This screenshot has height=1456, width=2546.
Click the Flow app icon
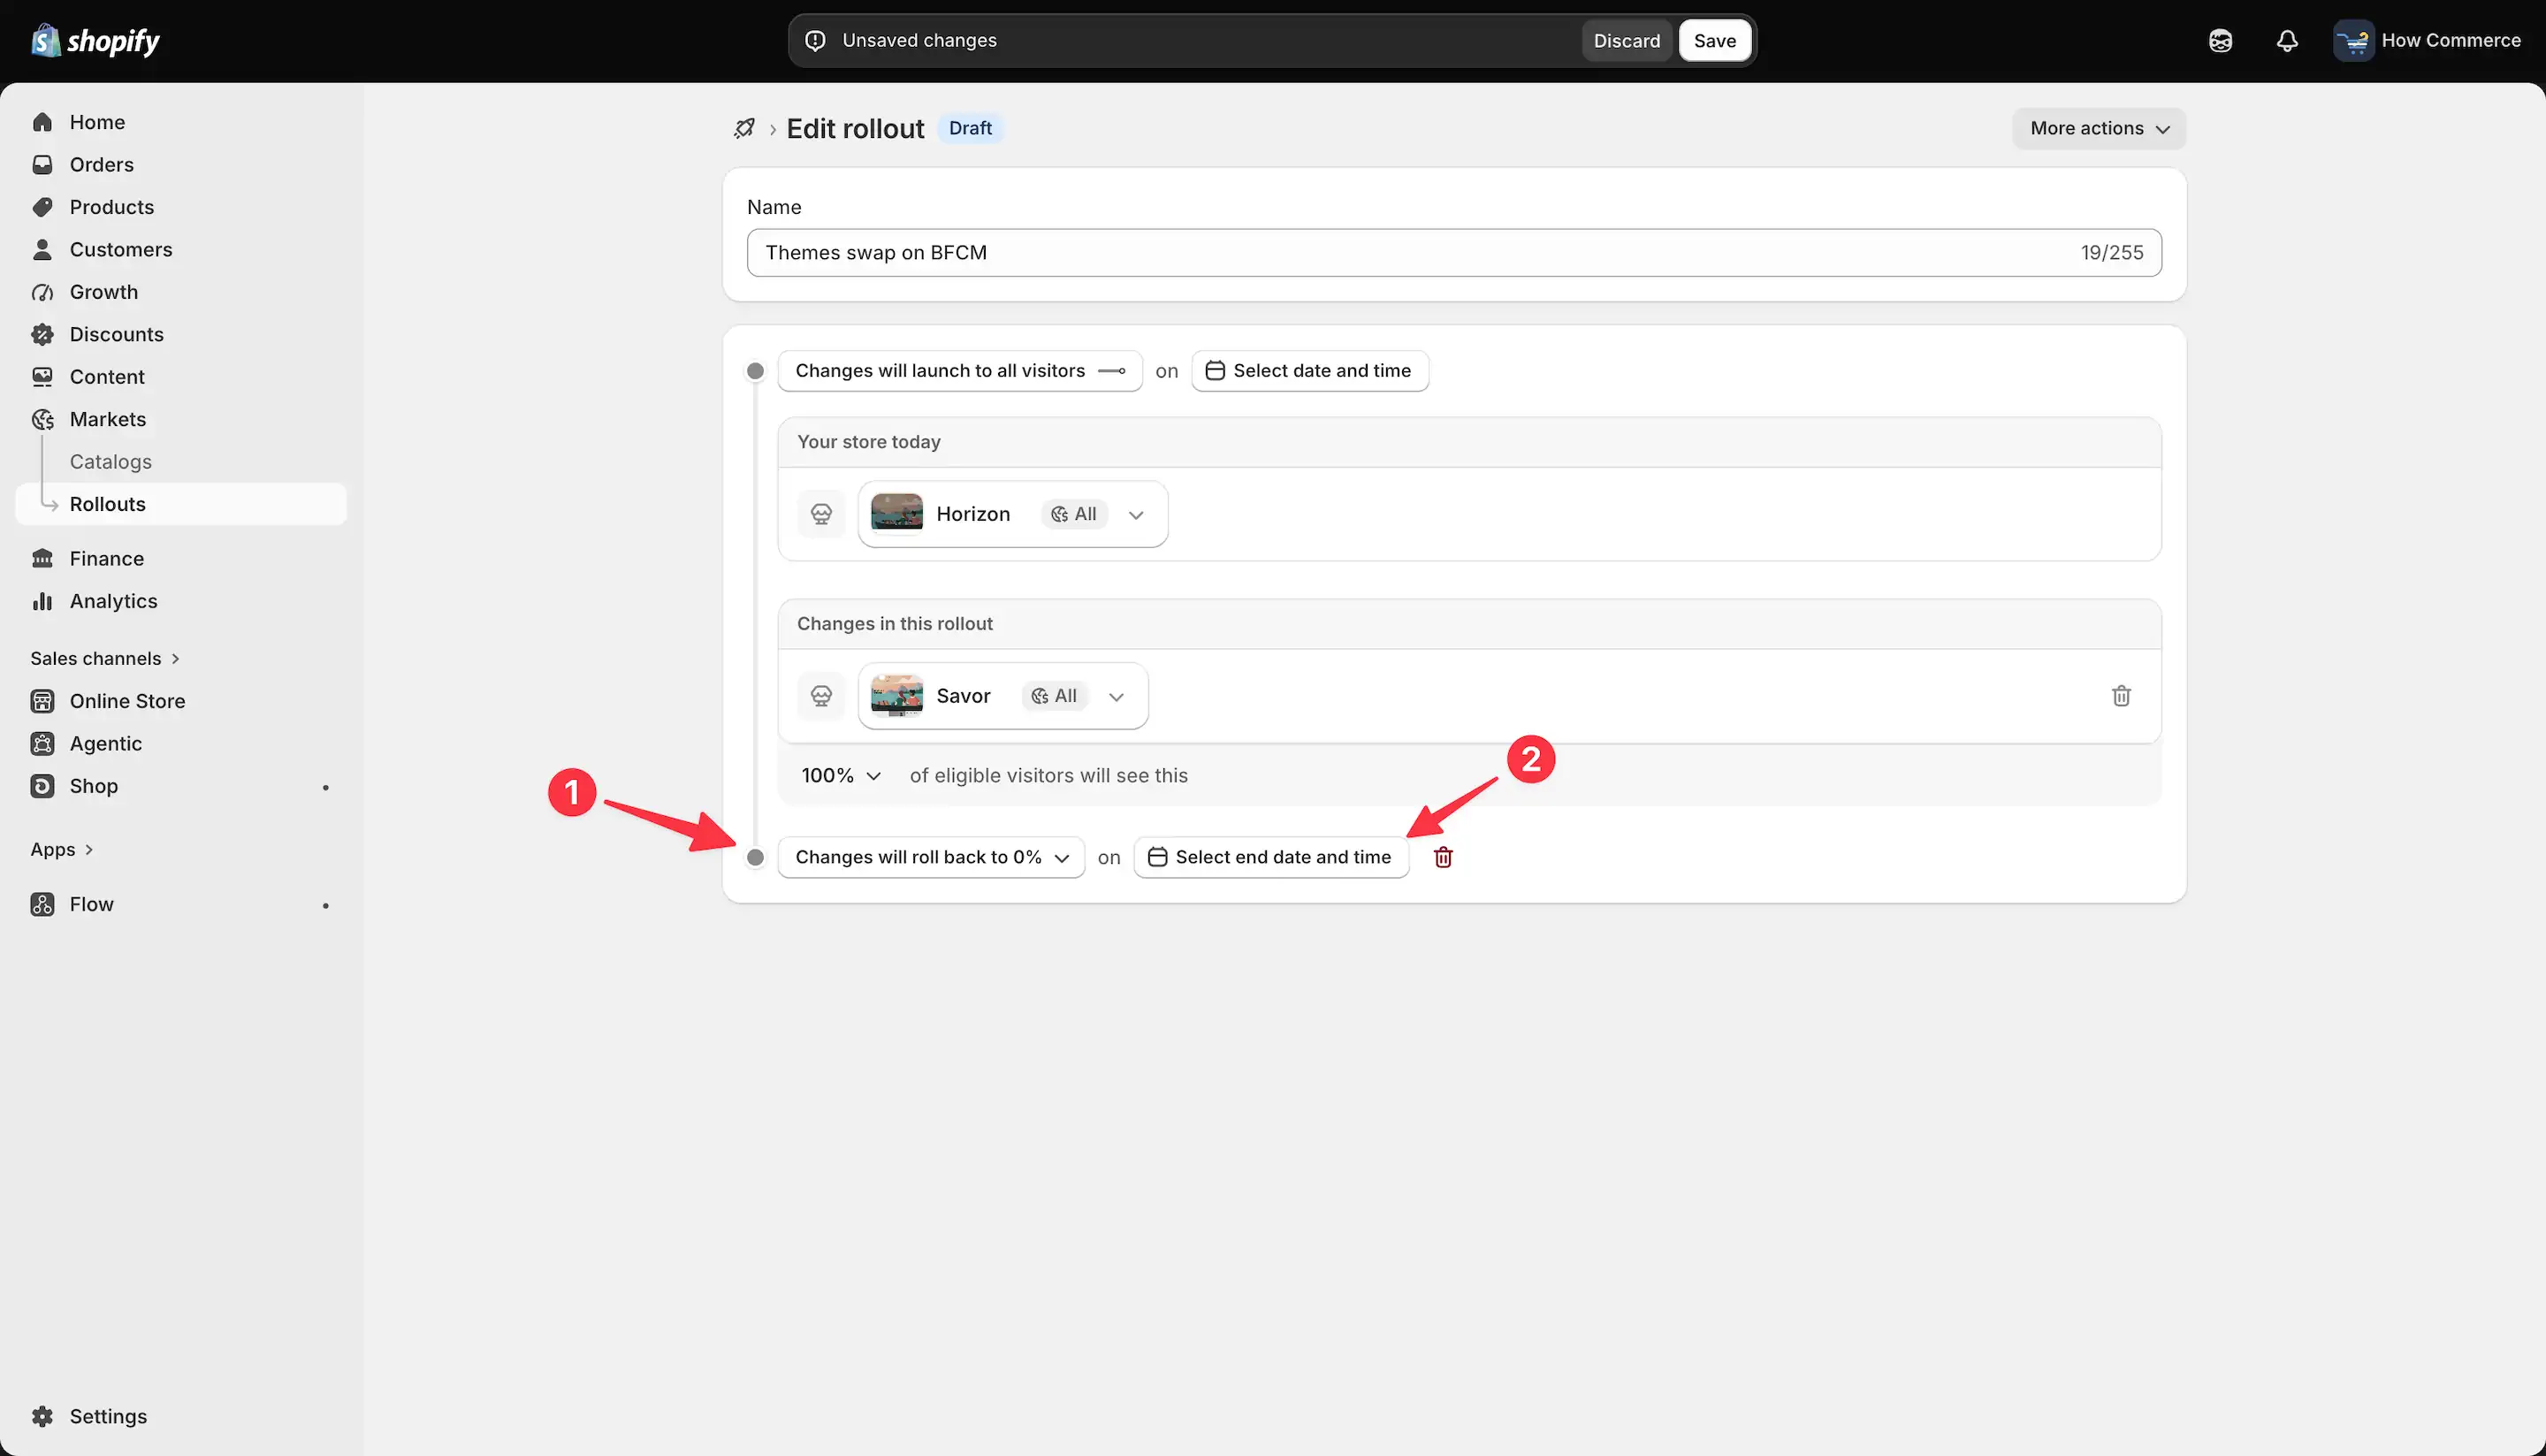42,904
